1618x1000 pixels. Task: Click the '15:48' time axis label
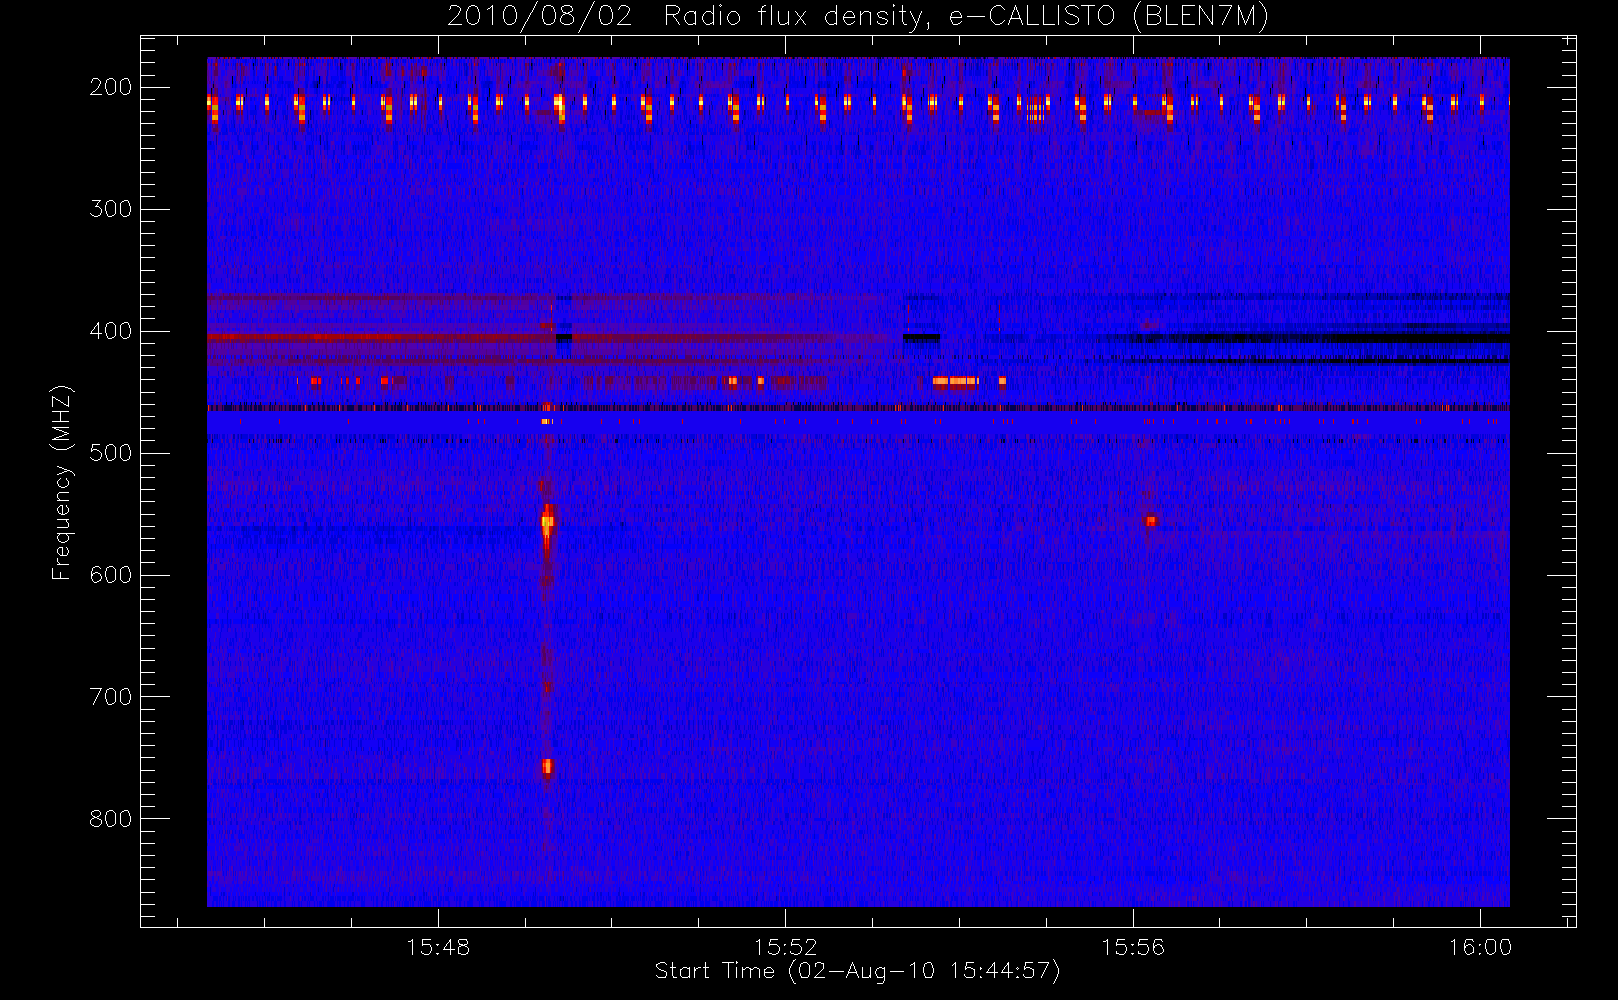[438, 947]
